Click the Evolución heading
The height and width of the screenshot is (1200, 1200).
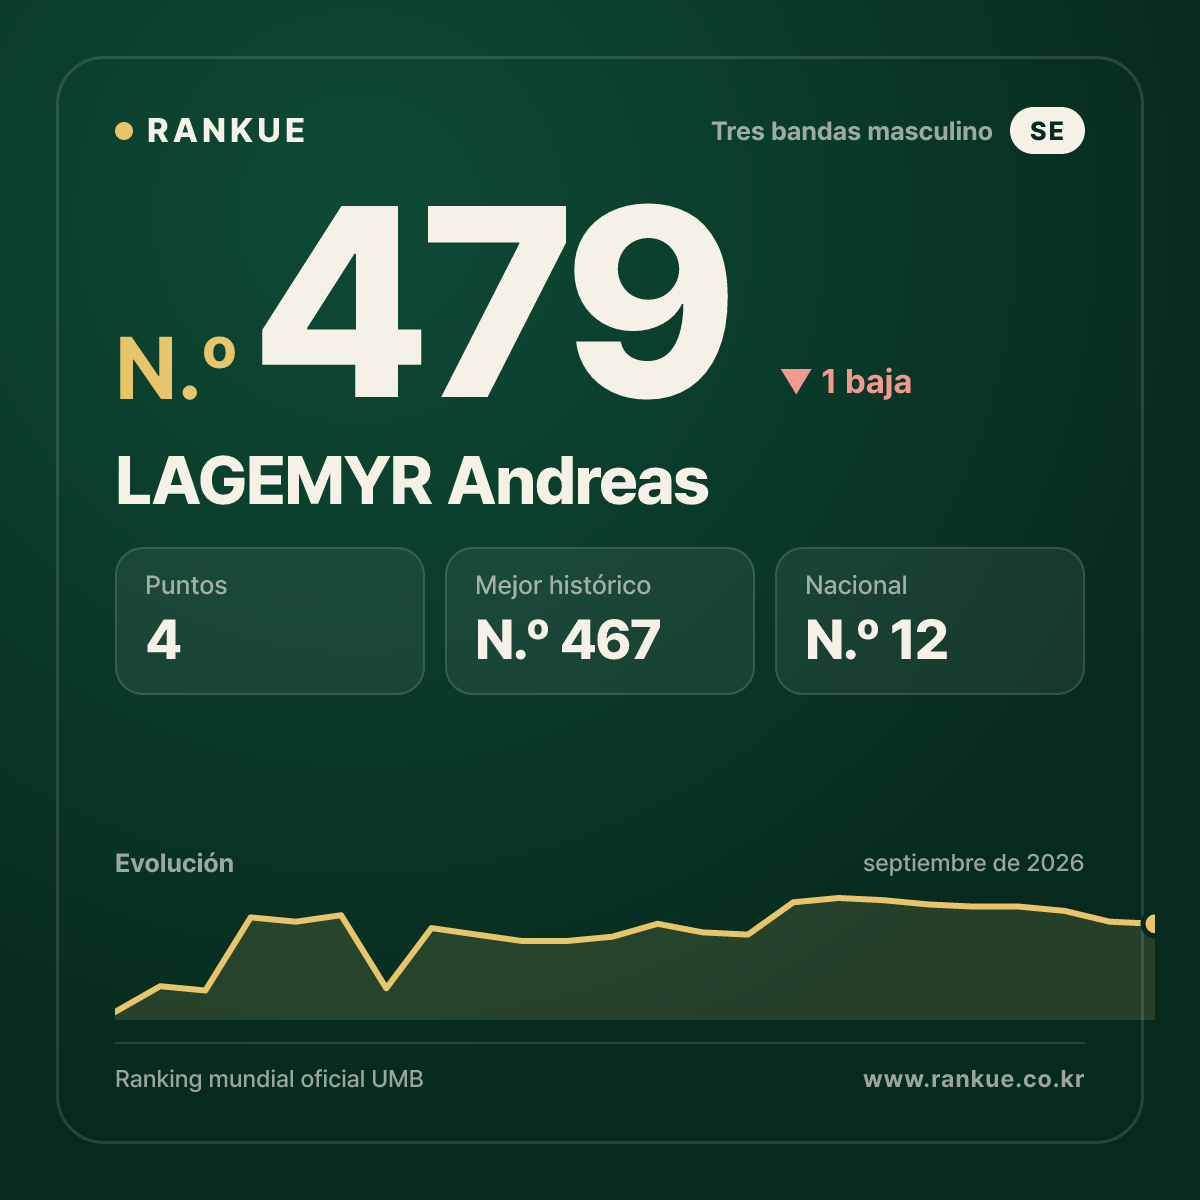[174, 864]
